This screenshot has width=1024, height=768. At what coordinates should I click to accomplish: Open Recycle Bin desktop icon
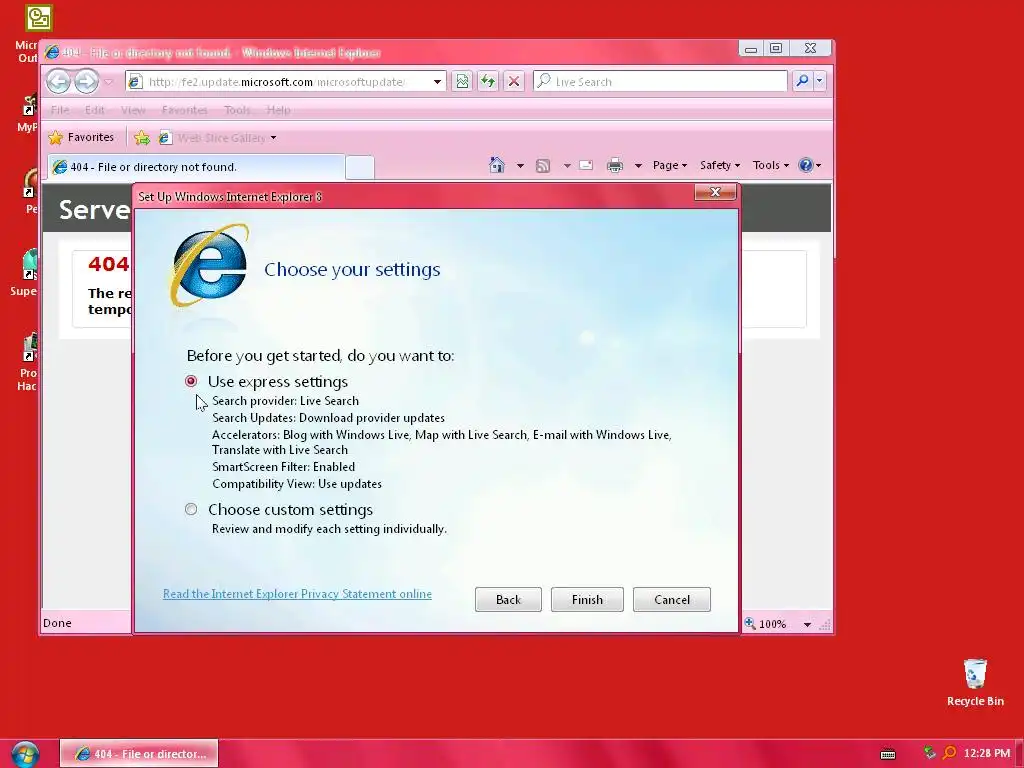coord(975,682)
